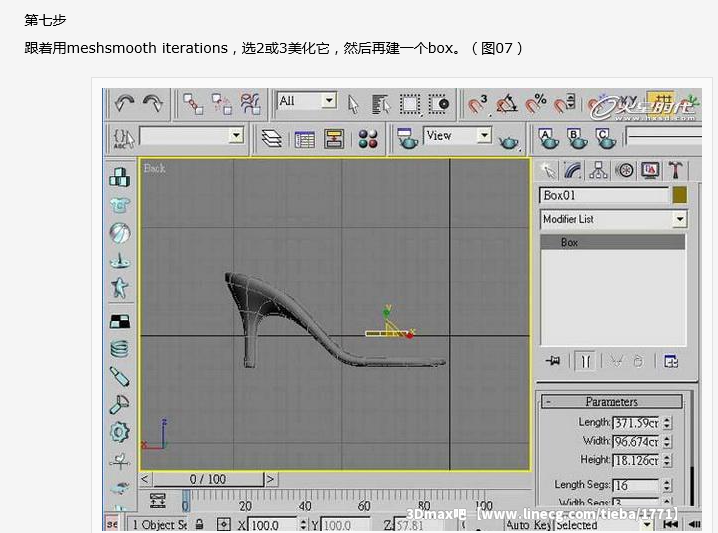Click the coiled spring sidebar icon
718x533 pixels.
120,349
